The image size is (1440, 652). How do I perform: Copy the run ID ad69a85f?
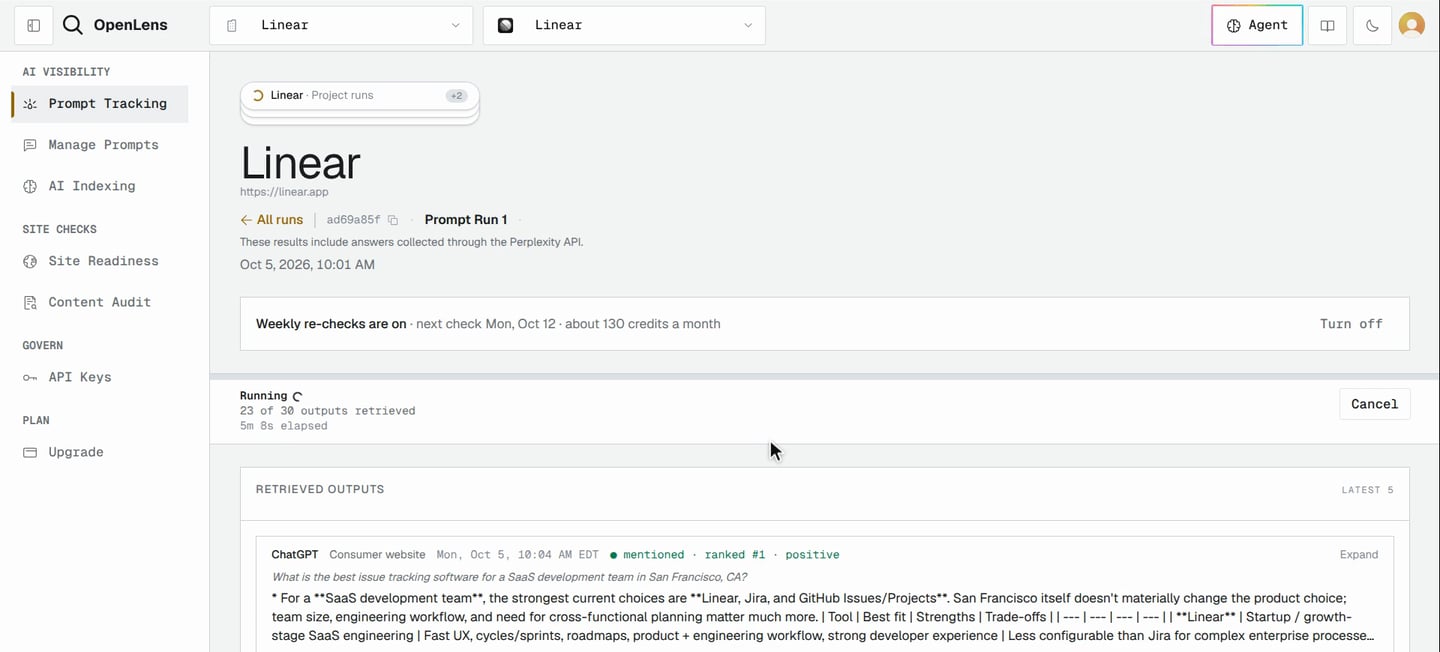click(x=393, y=220)
